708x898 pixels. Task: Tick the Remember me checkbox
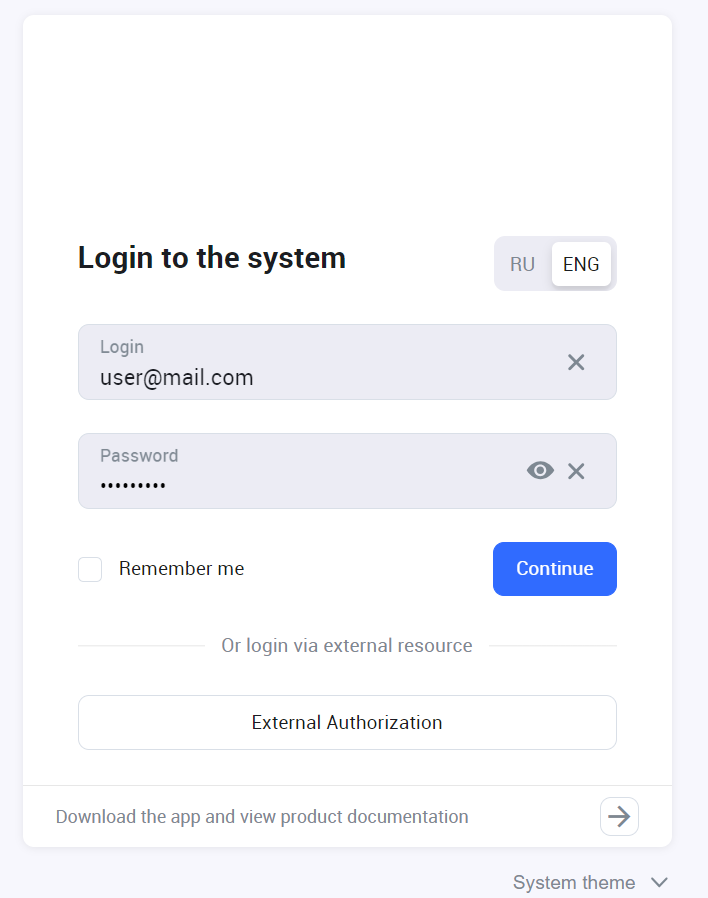point(90,569)
